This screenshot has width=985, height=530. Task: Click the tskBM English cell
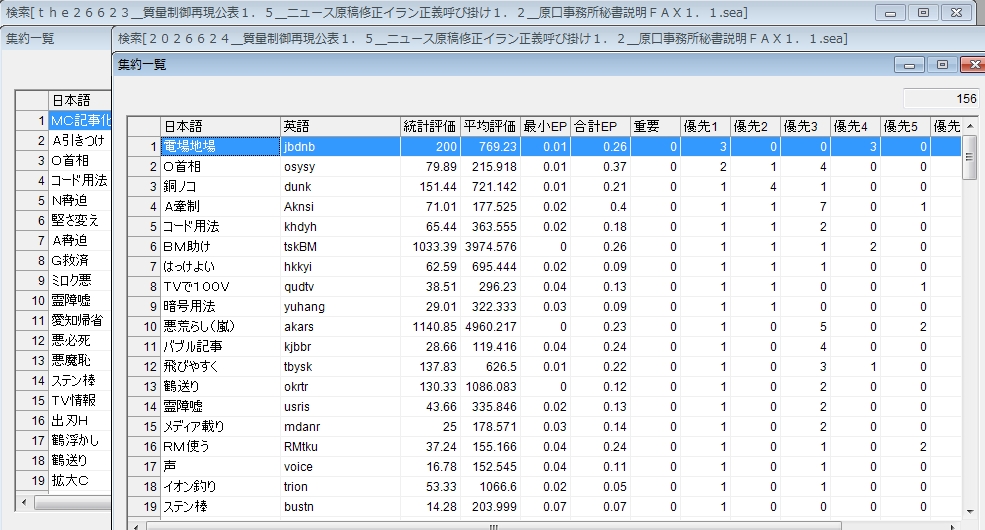(x=340, y=247)
